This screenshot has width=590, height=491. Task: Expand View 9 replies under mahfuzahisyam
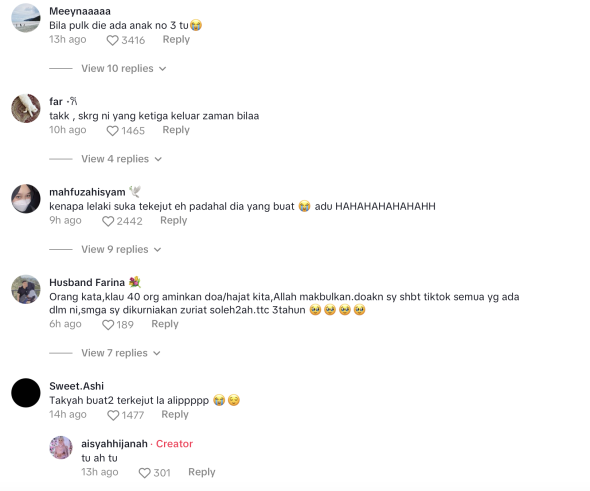(121, 249)
